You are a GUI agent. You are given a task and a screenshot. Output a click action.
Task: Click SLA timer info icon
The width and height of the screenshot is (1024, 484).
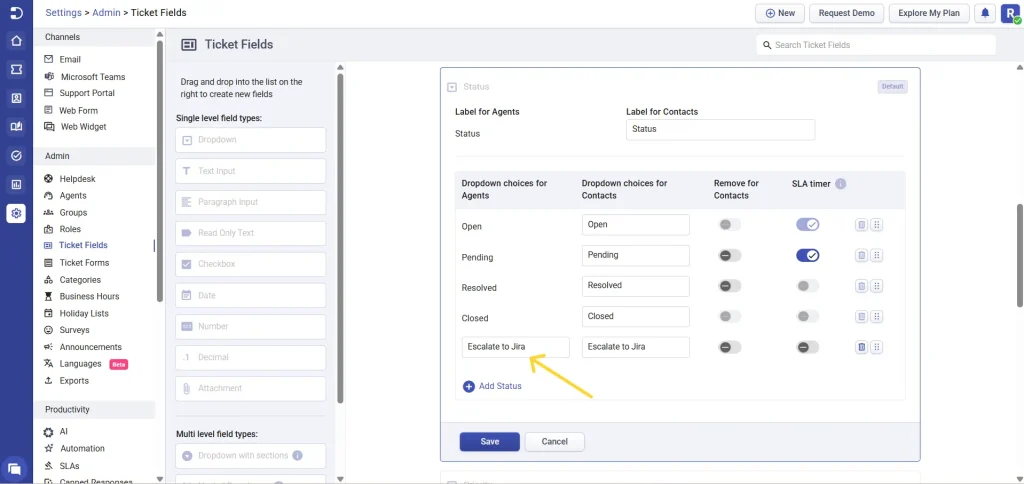tap(840, 184)
